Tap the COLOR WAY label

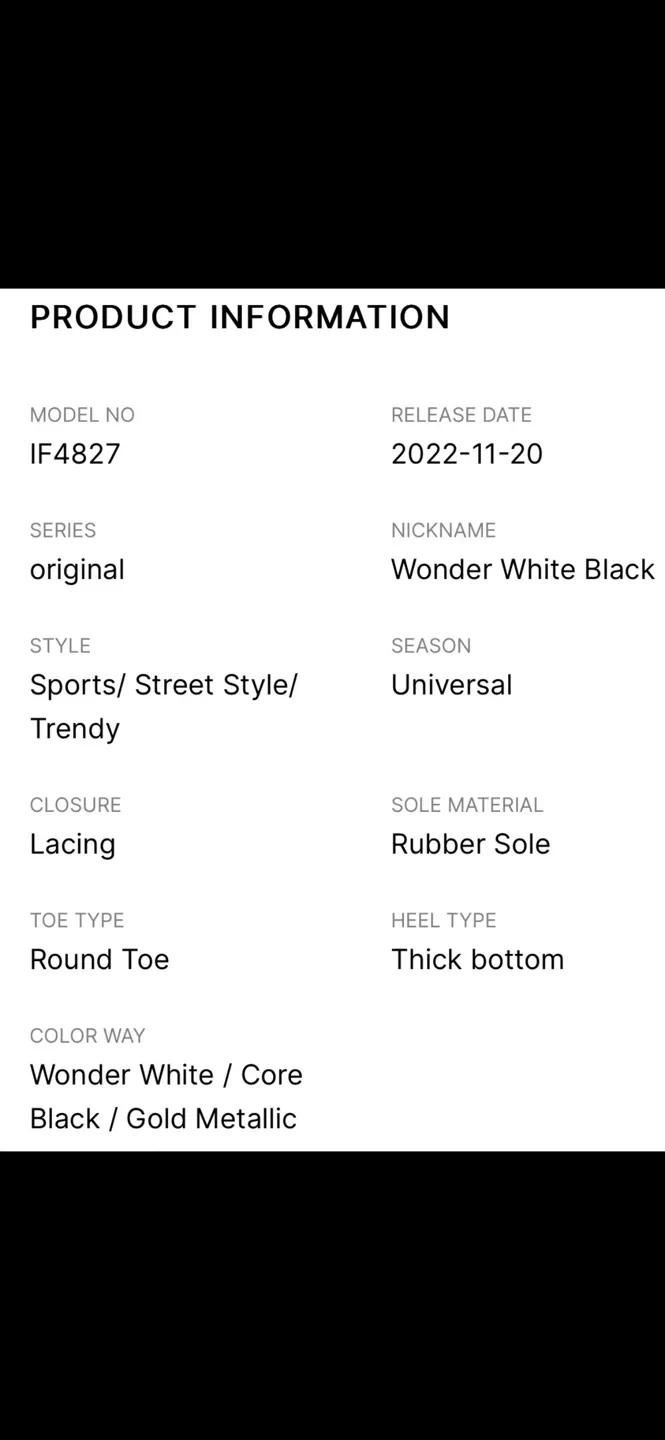click(x=88, y=1036)
